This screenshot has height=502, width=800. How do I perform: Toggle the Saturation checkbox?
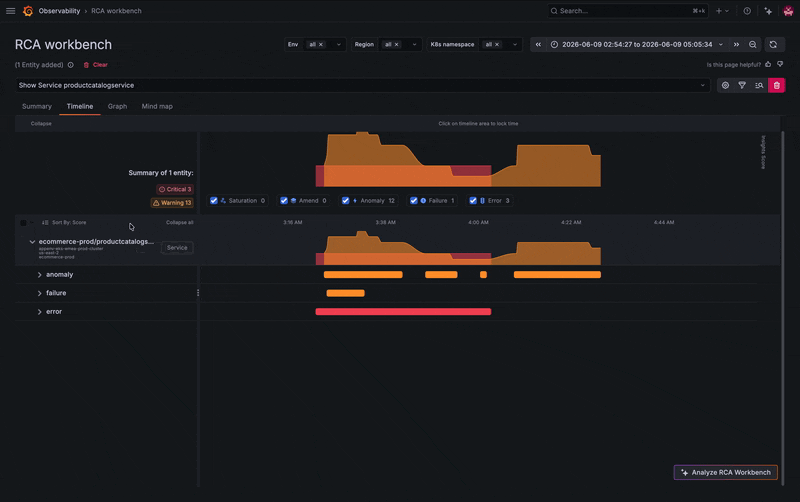(214, 200)
